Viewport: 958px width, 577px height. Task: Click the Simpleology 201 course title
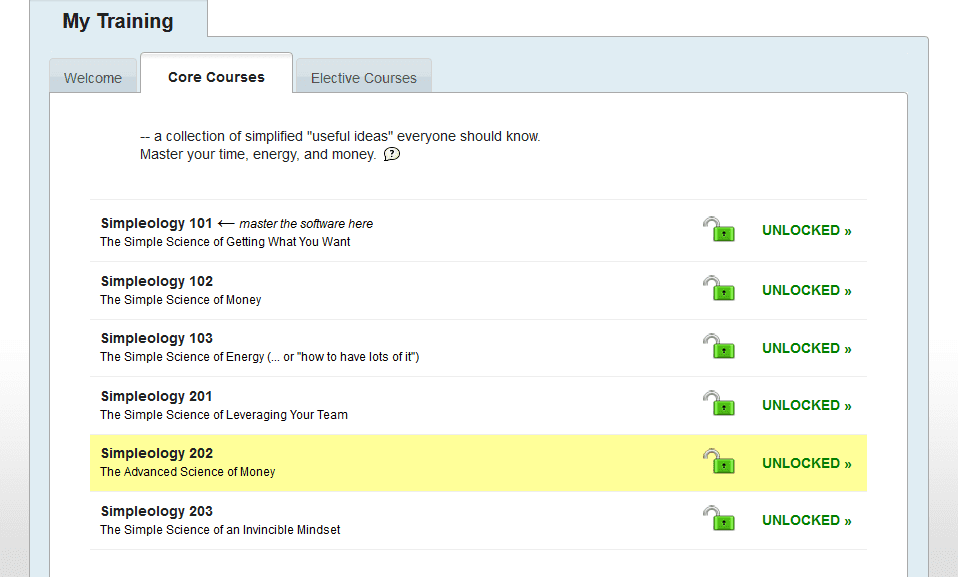point(156,396)
